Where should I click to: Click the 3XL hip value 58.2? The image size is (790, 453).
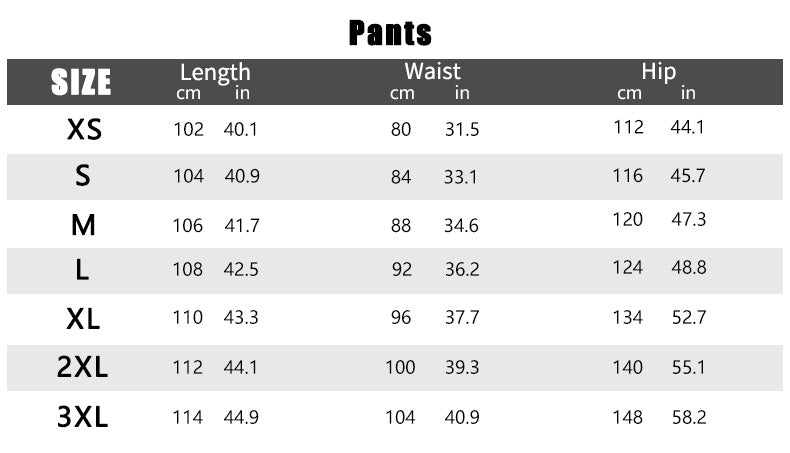[689, 417]
